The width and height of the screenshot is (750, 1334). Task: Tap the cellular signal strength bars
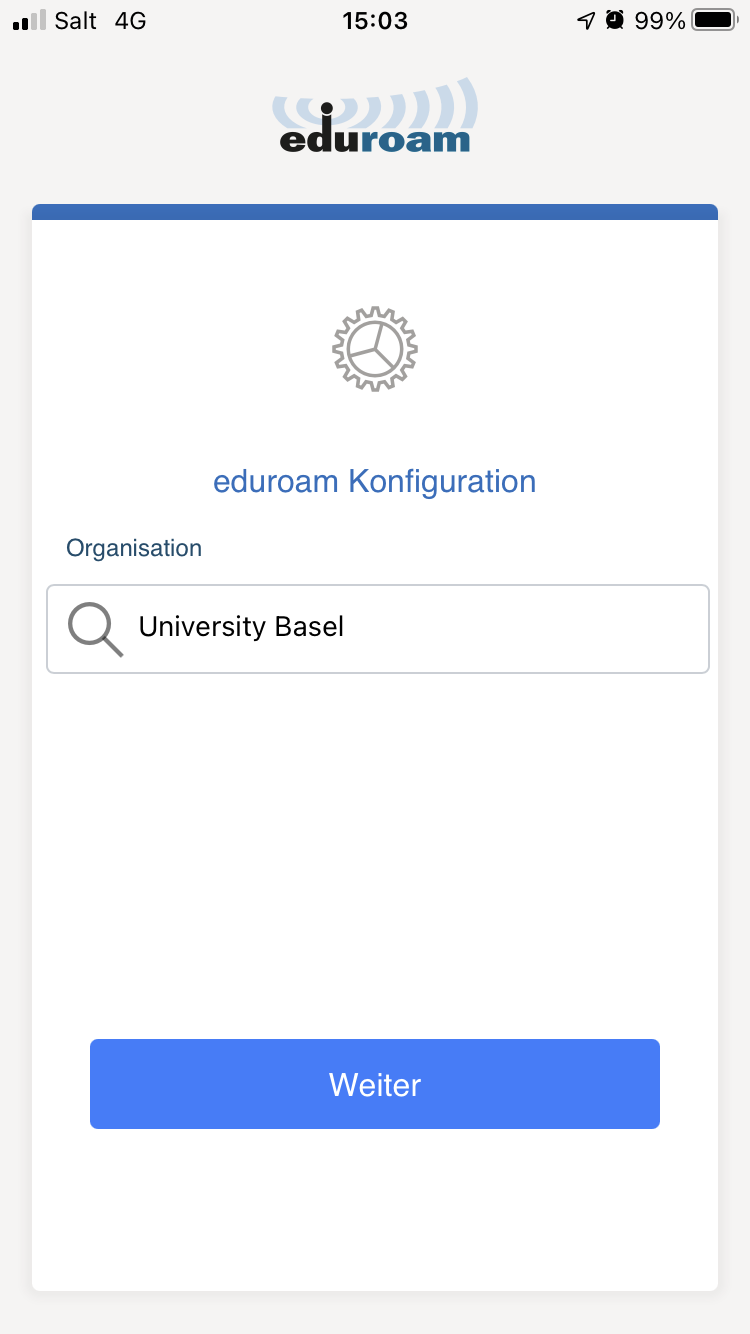point(30,21)
